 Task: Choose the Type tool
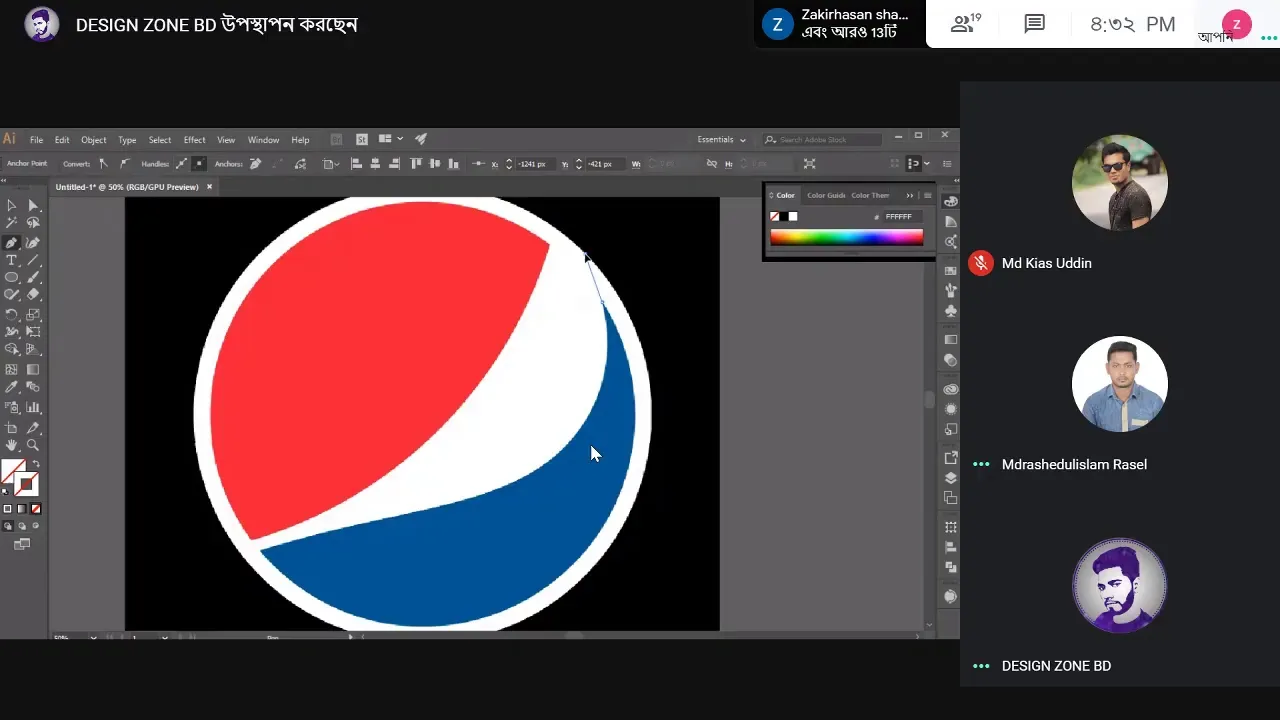(x=11, y=260)
